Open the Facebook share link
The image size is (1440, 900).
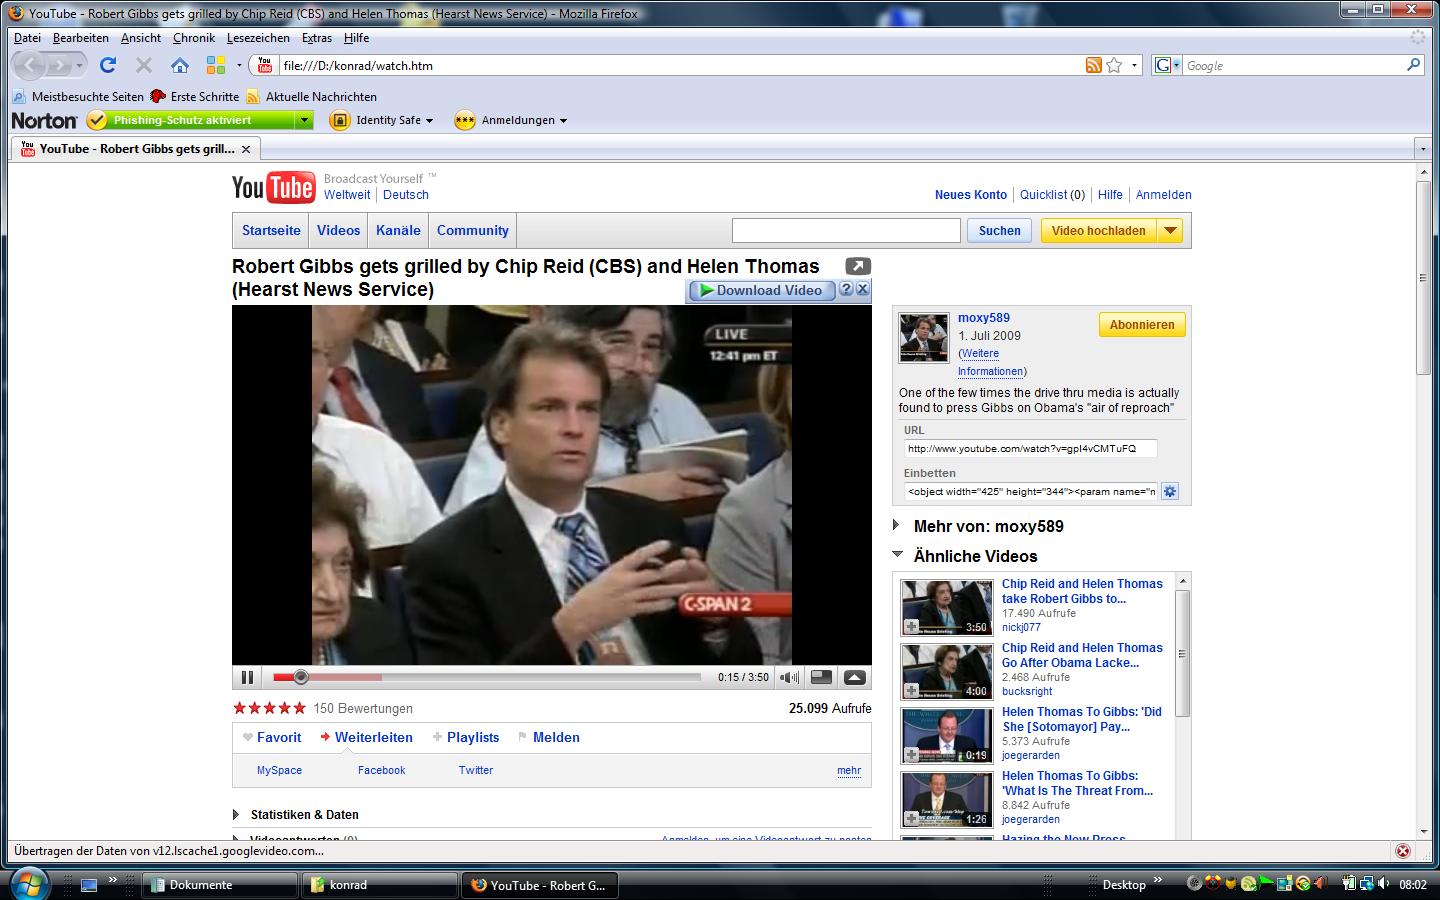point(381,770)
